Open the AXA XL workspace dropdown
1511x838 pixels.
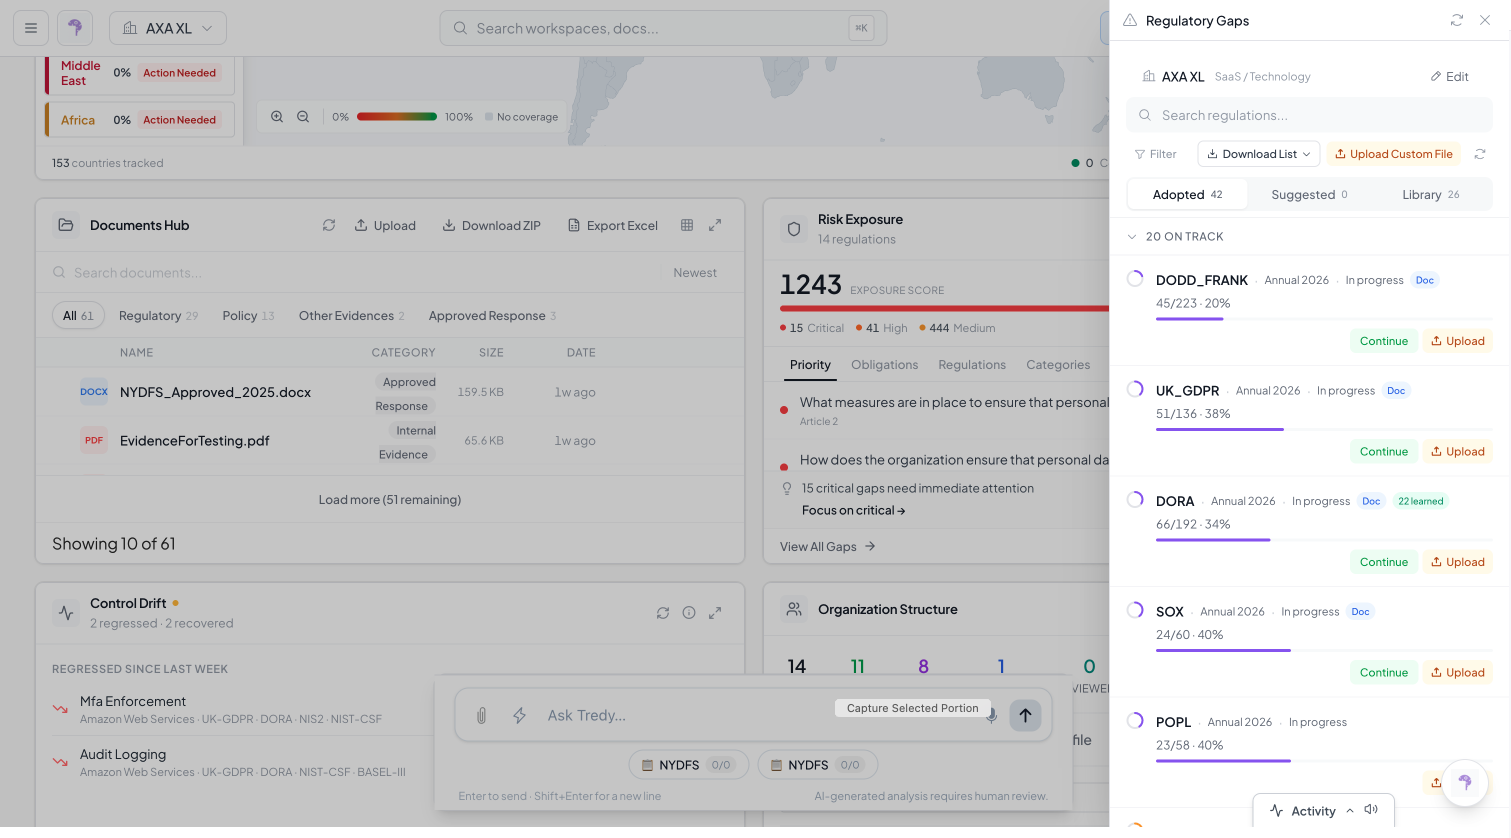(x=168, y=28)
